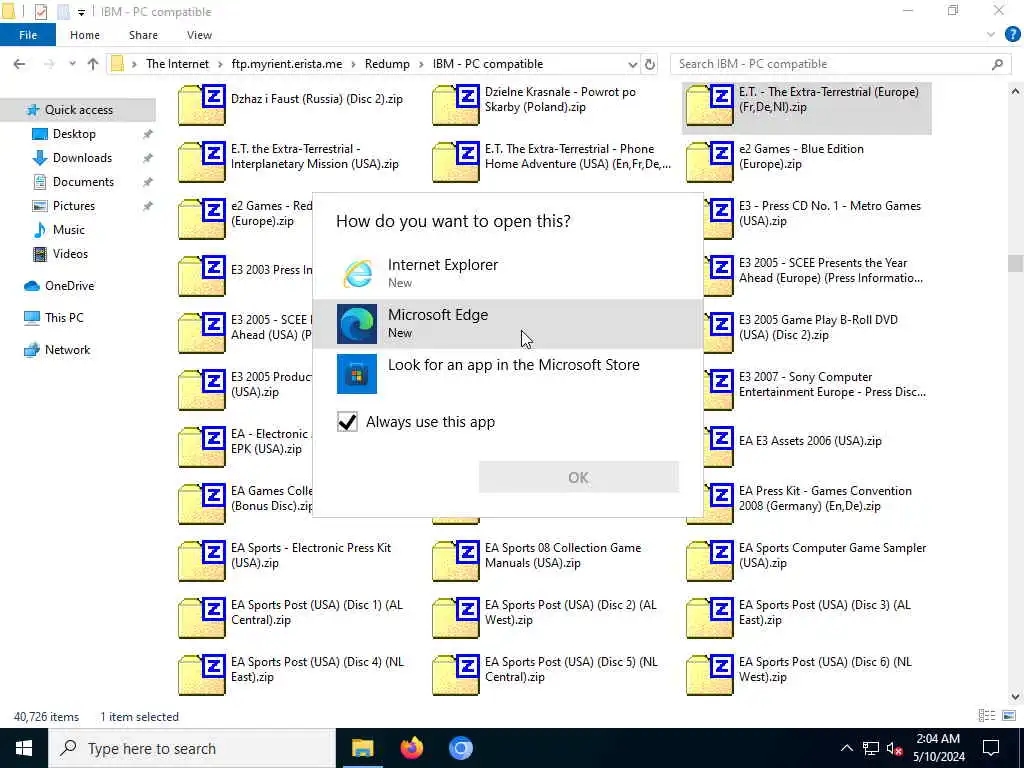
Task: Open Pictures in navigation pane
Action: 74,206
